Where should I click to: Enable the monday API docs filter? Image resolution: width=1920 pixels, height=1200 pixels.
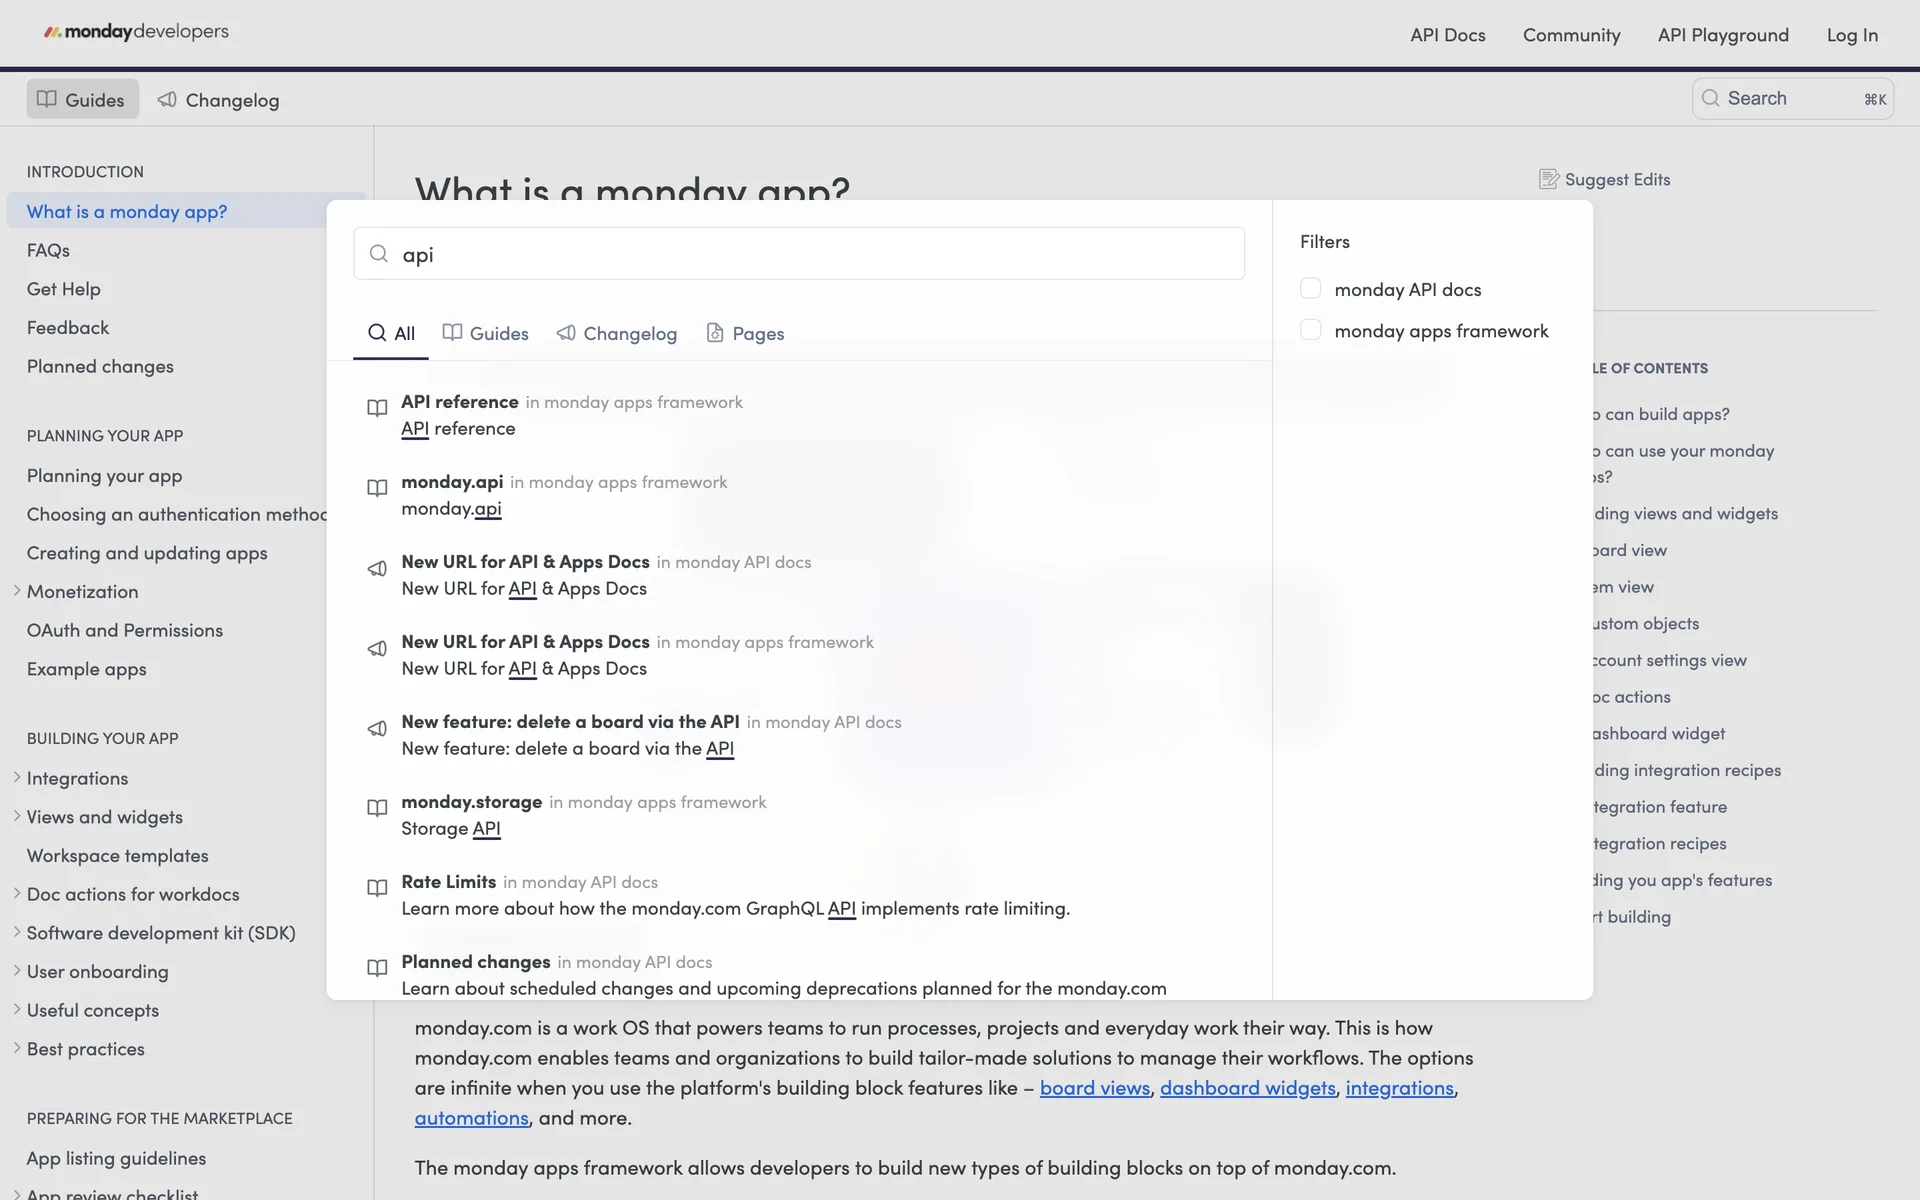click(1310, 289)
